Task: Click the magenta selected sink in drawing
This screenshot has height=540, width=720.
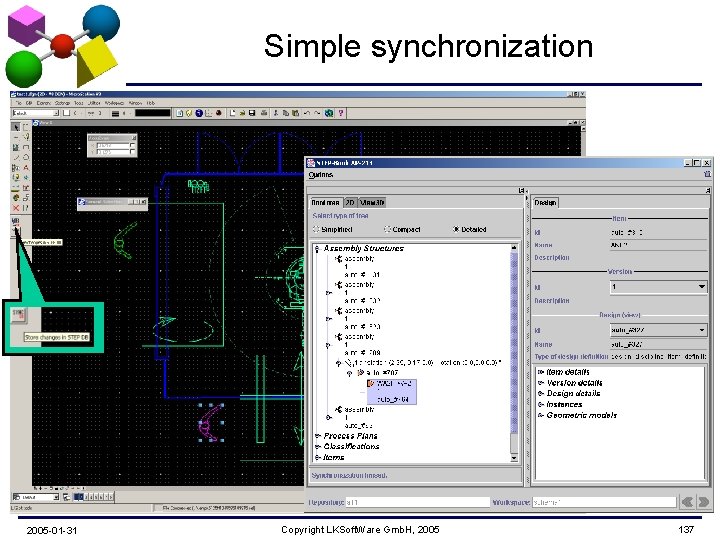Action: coord(211,423)
